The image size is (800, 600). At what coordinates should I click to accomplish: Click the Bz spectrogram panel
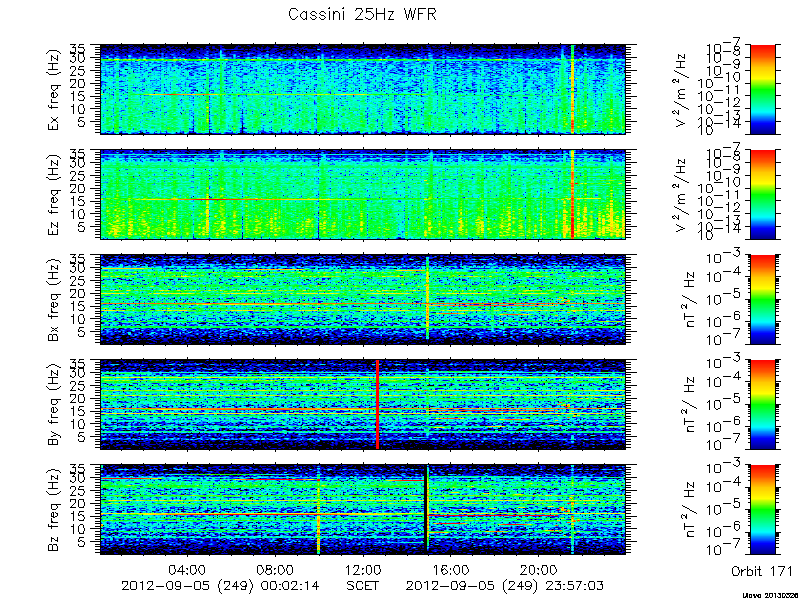point(363,510)
